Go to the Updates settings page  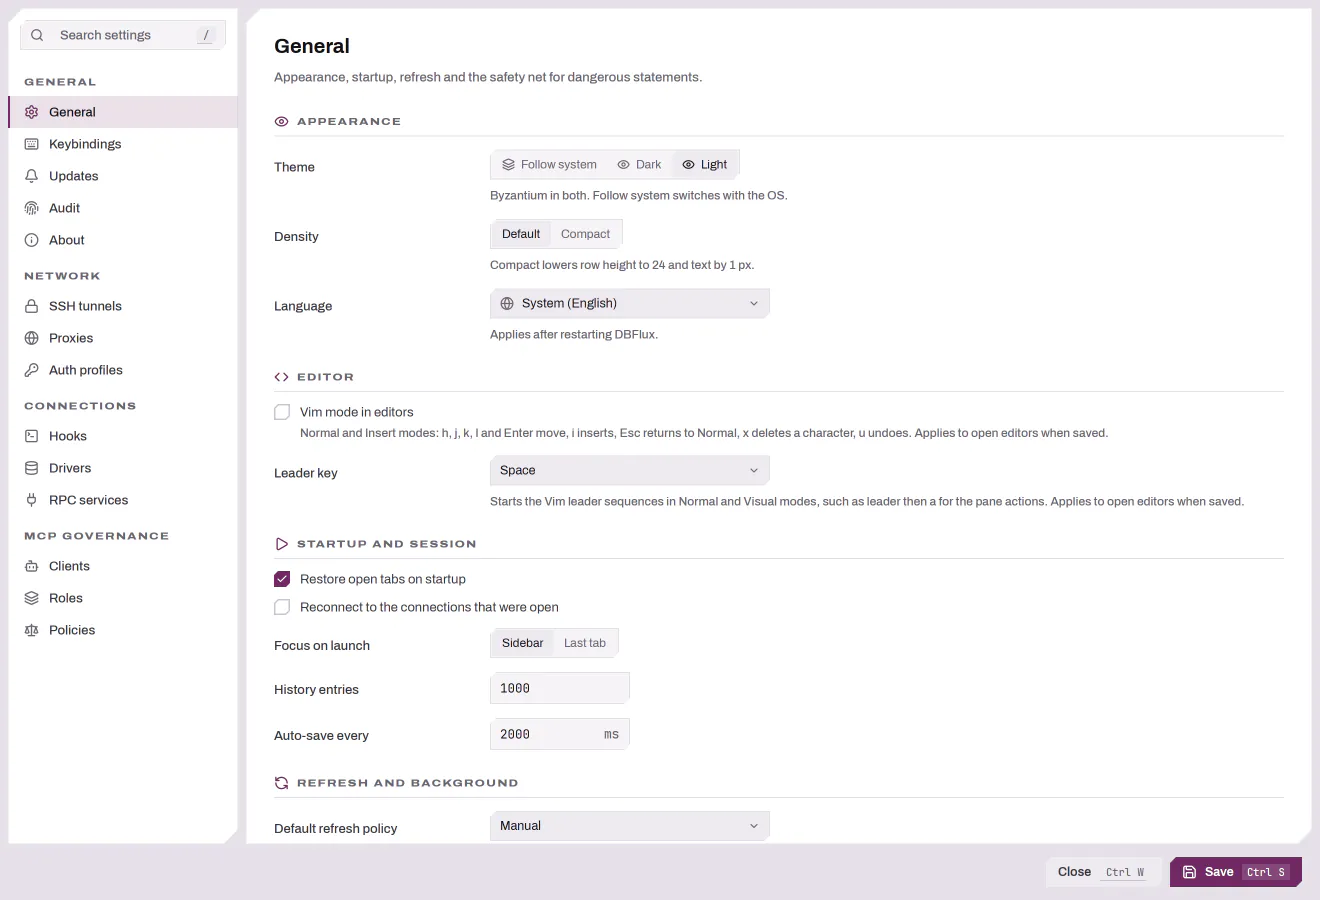pyautogui.click(x=123, y=176)
